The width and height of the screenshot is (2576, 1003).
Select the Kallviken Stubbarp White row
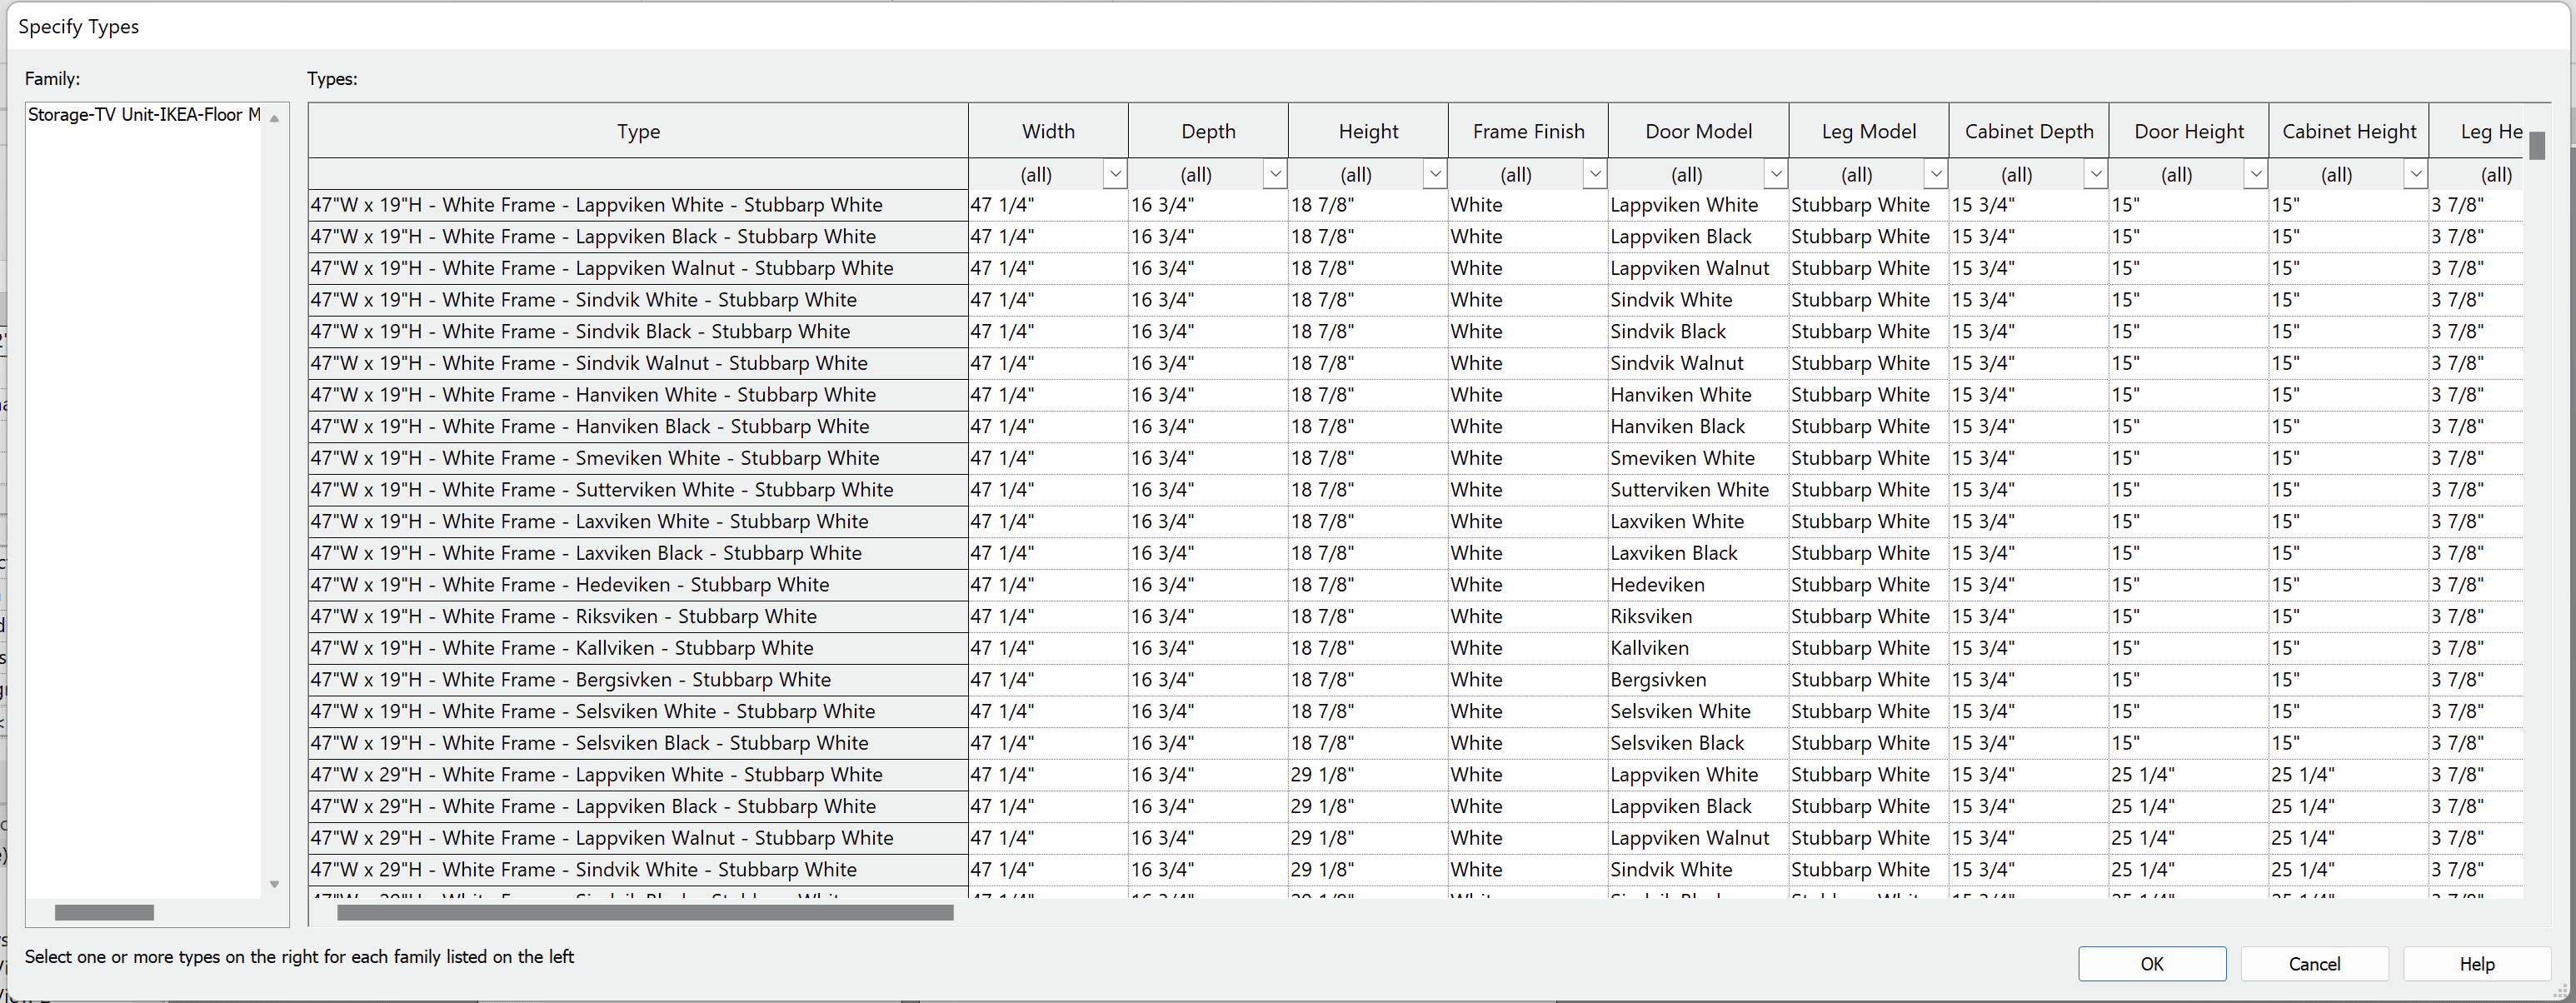pyautogui.click(x=638, y=647)
